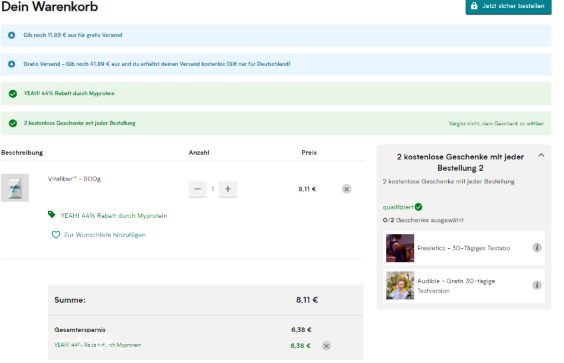The height and width of the screenshot is (363, 564).
Task: Open the Vitafiber product image
Action: 15,188
